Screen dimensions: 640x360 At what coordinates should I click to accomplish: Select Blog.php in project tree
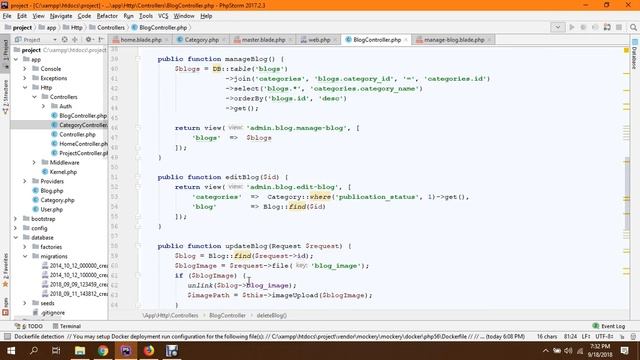48,191
